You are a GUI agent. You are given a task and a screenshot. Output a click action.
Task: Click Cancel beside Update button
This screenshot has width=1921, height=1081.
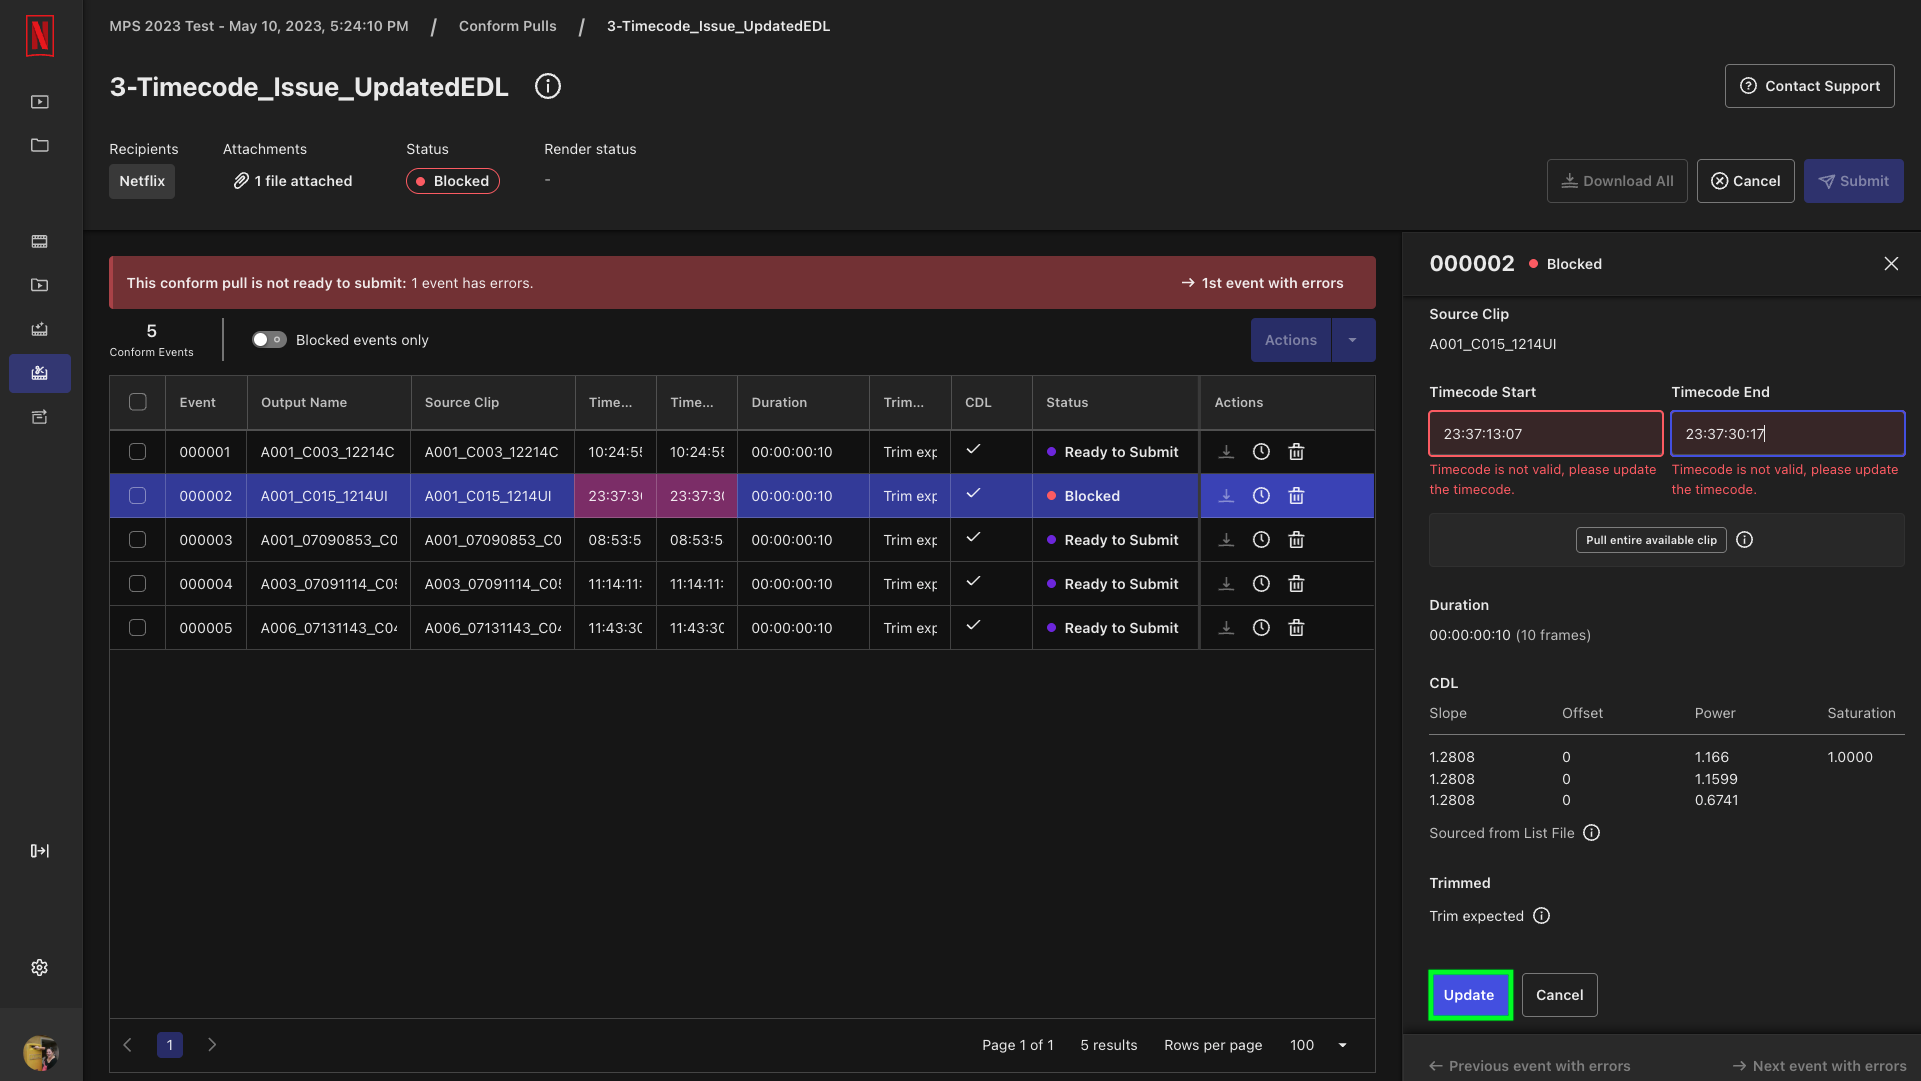(1560, 995)
